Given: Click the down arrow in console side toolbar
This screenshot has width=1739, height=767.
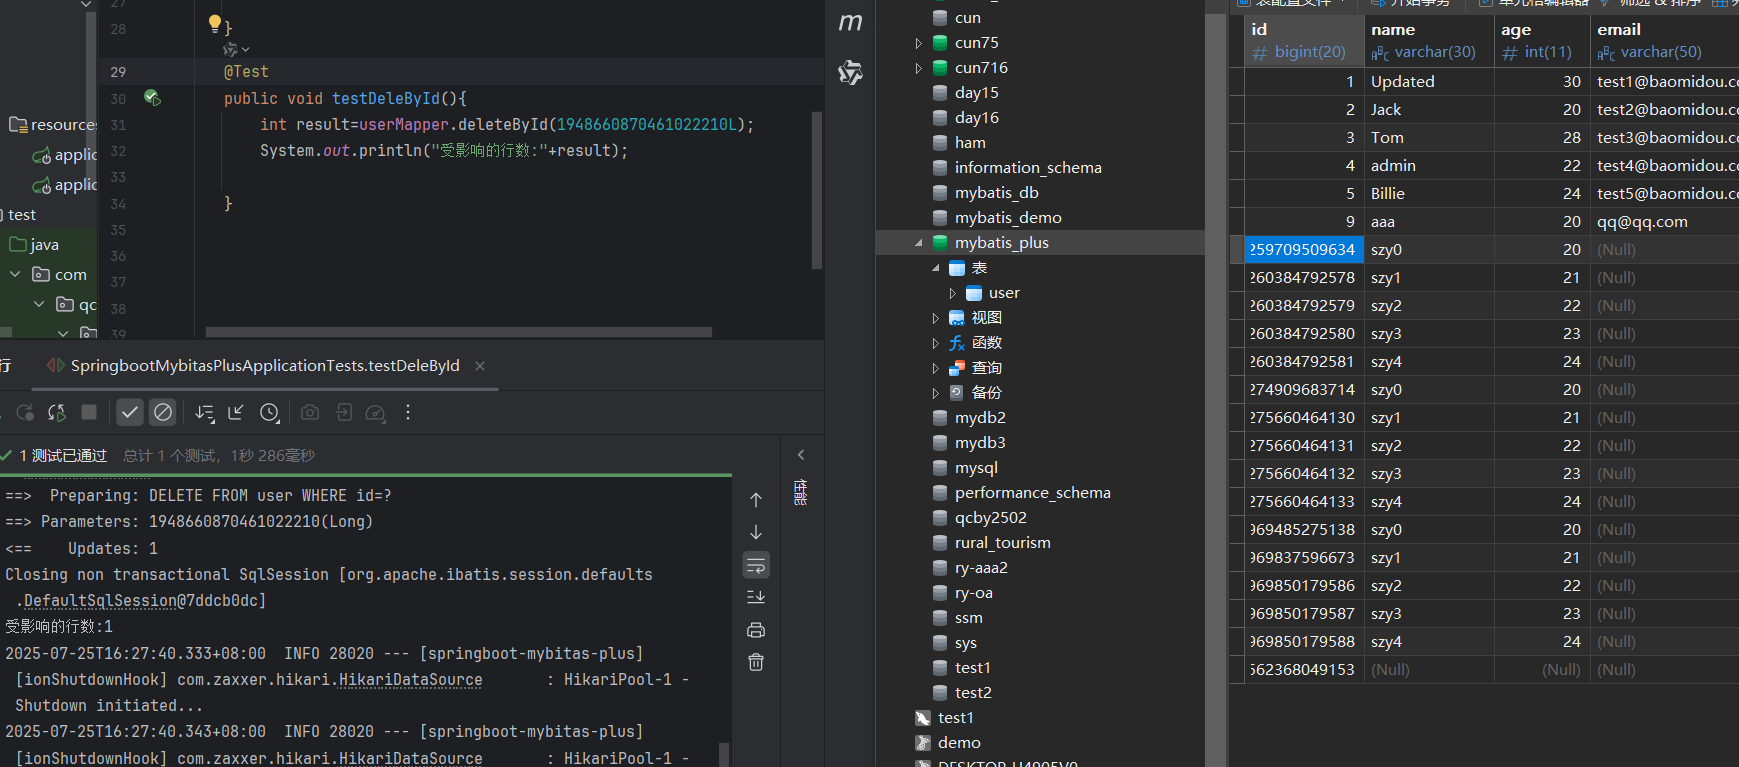Looking at the screenshot, I should (x=756, y=532).
